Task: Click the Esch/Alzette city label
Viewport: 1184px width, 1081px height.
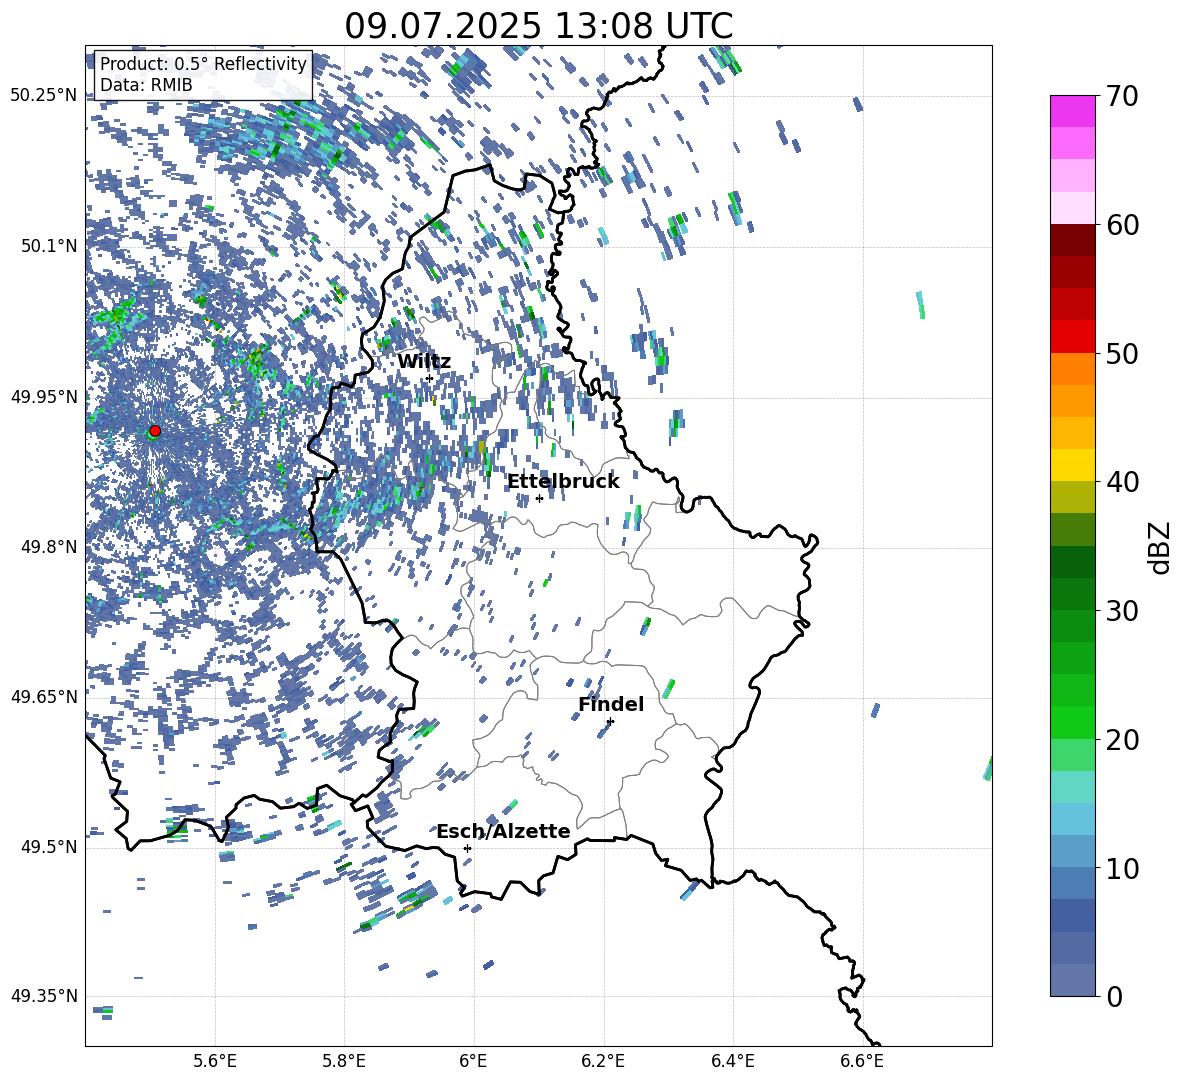Action: 503,832
